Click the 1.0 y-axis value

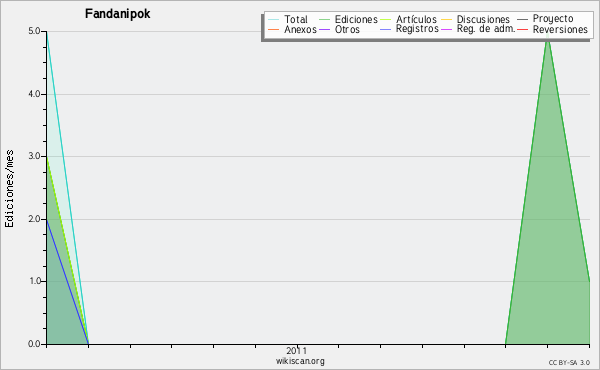click(34, 281)
